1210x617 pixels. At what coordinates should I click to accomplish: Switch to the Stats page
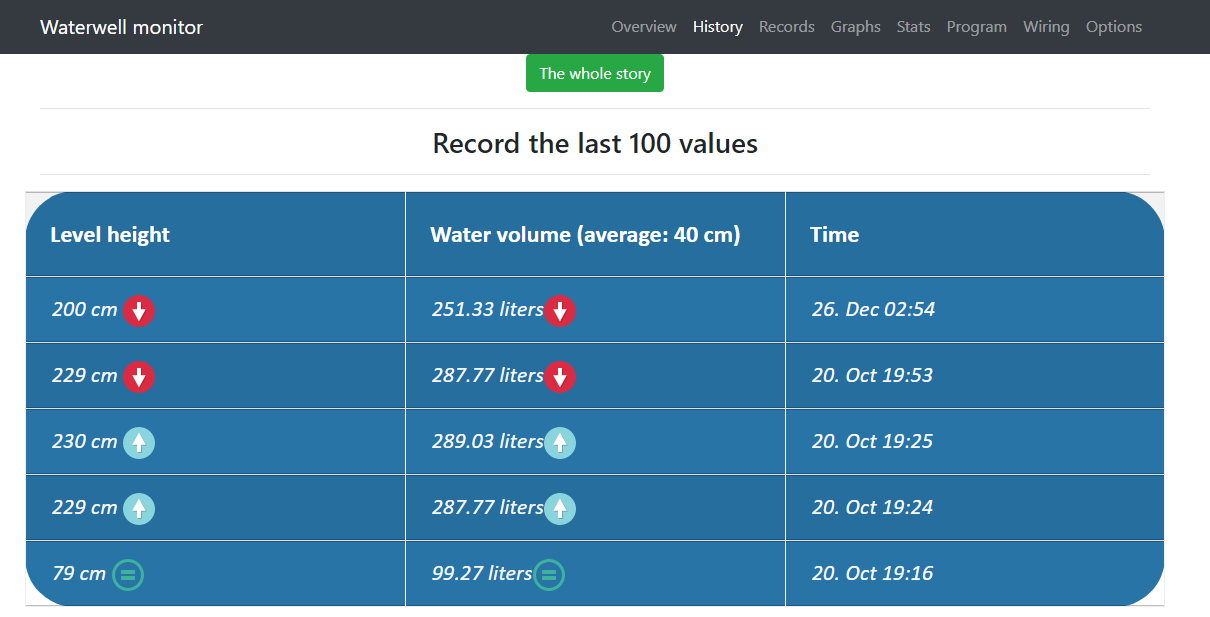913,27
